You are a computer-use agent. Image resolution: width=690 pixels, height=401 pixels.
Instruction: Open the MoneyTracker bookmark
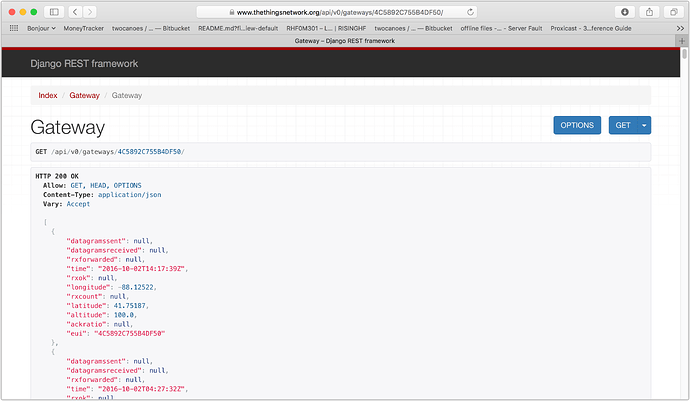coord(83,28)
